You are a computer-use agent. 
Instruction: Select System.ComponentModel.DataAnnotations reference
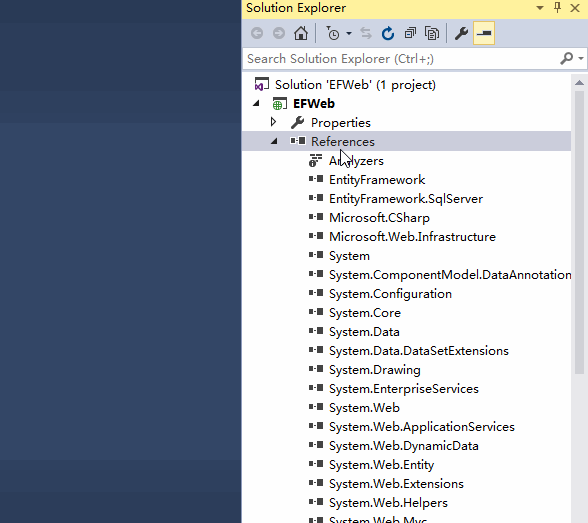pyautogui.click(x=450, y=275)
